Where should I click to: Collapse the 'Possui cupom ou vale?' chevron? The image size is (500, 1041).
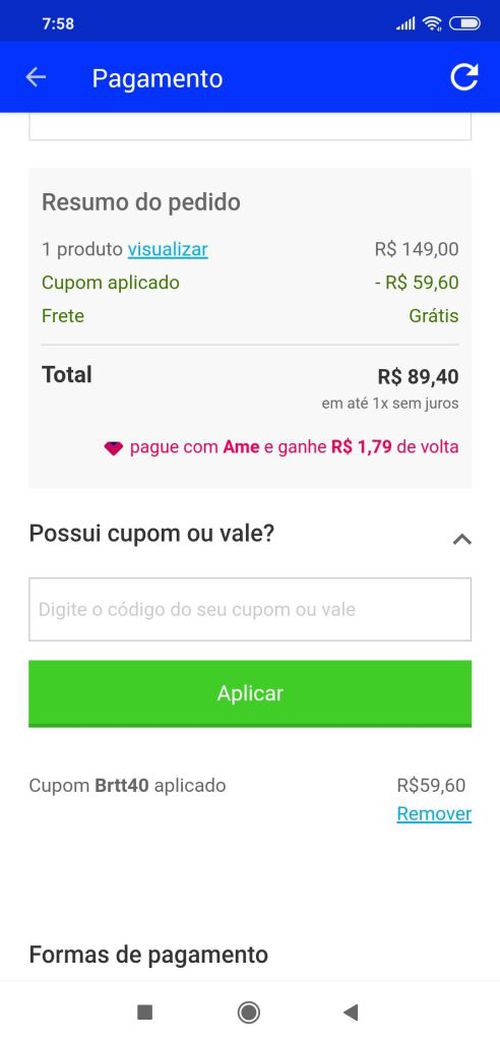[462, 538]
